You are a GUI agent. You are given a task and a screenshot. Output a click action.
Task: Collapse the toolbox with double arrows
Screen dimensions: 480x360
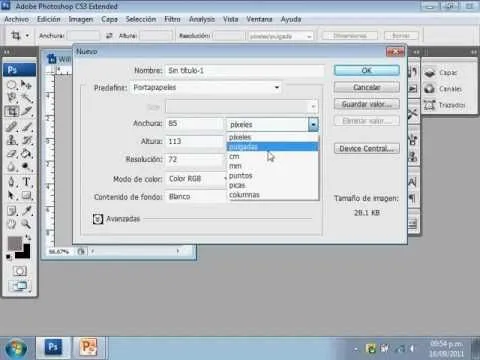click(x=7, y=52)
